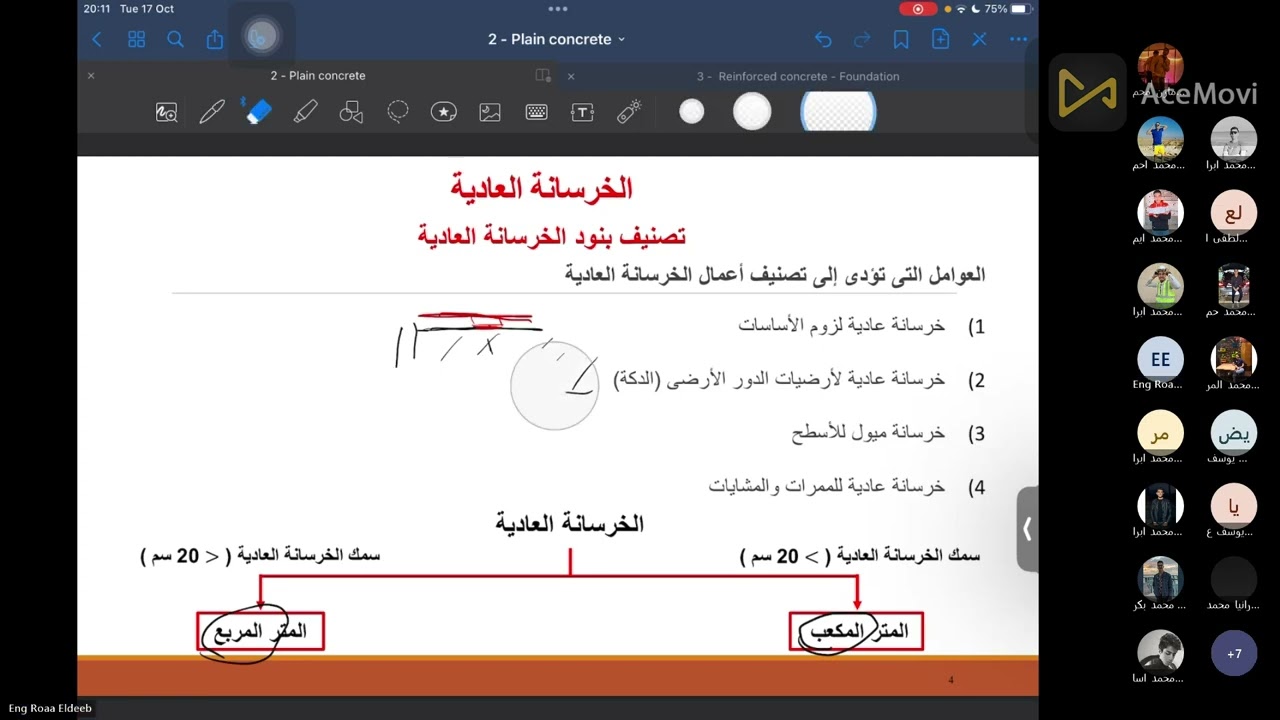Select the zoom window tool
This screenshot has width=1280, height=720.
pos(167,113)
